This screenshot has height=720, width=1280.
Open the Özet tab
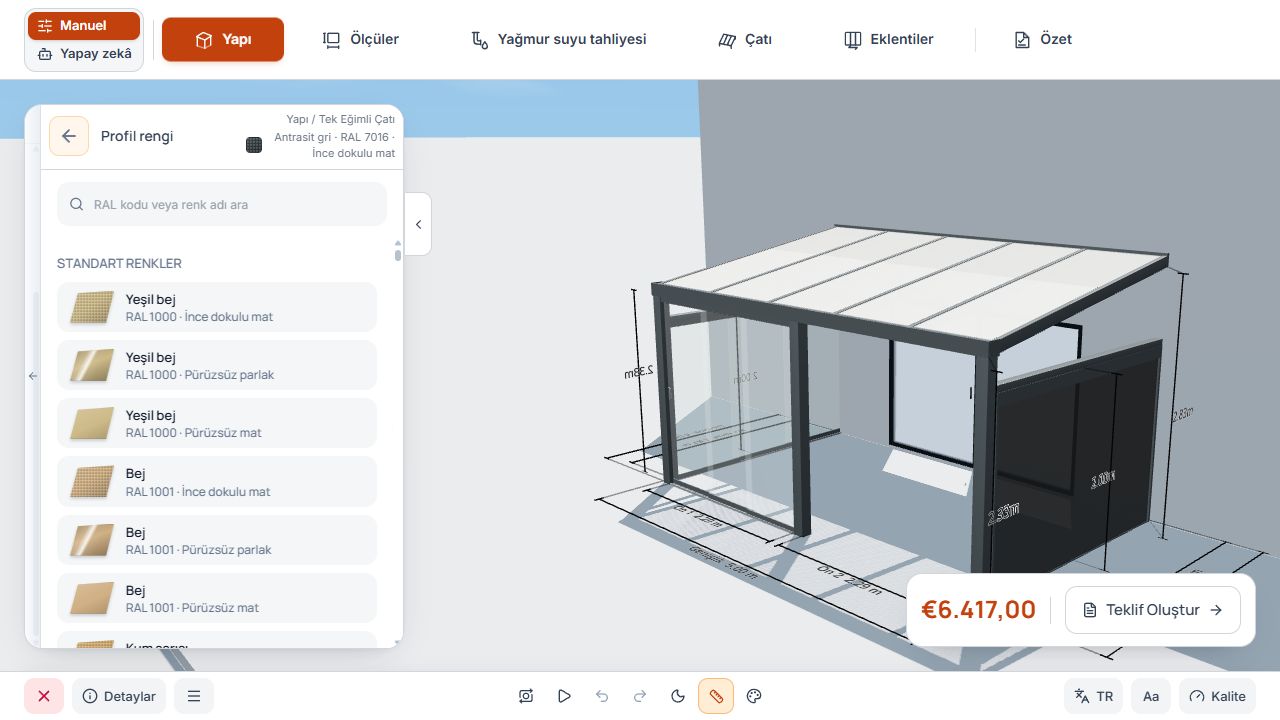point(1042,40)
